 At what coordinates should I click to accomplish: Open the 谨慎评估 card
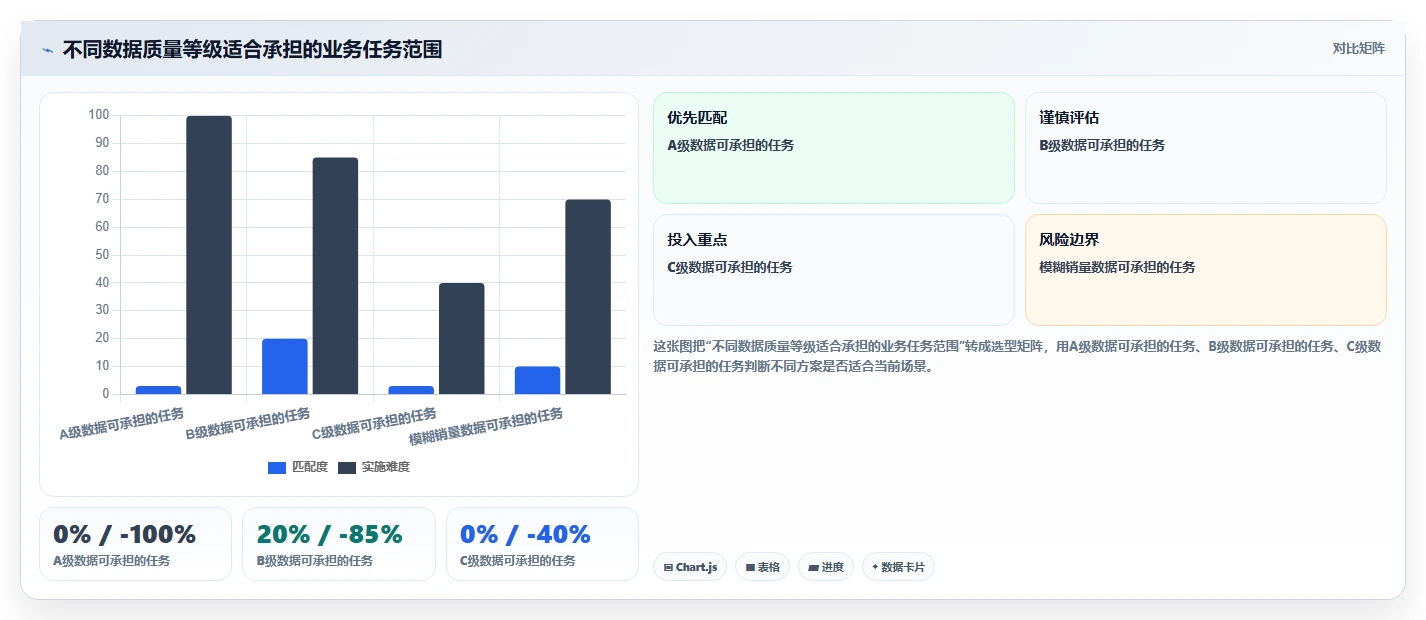click(x=1206, y=148)
